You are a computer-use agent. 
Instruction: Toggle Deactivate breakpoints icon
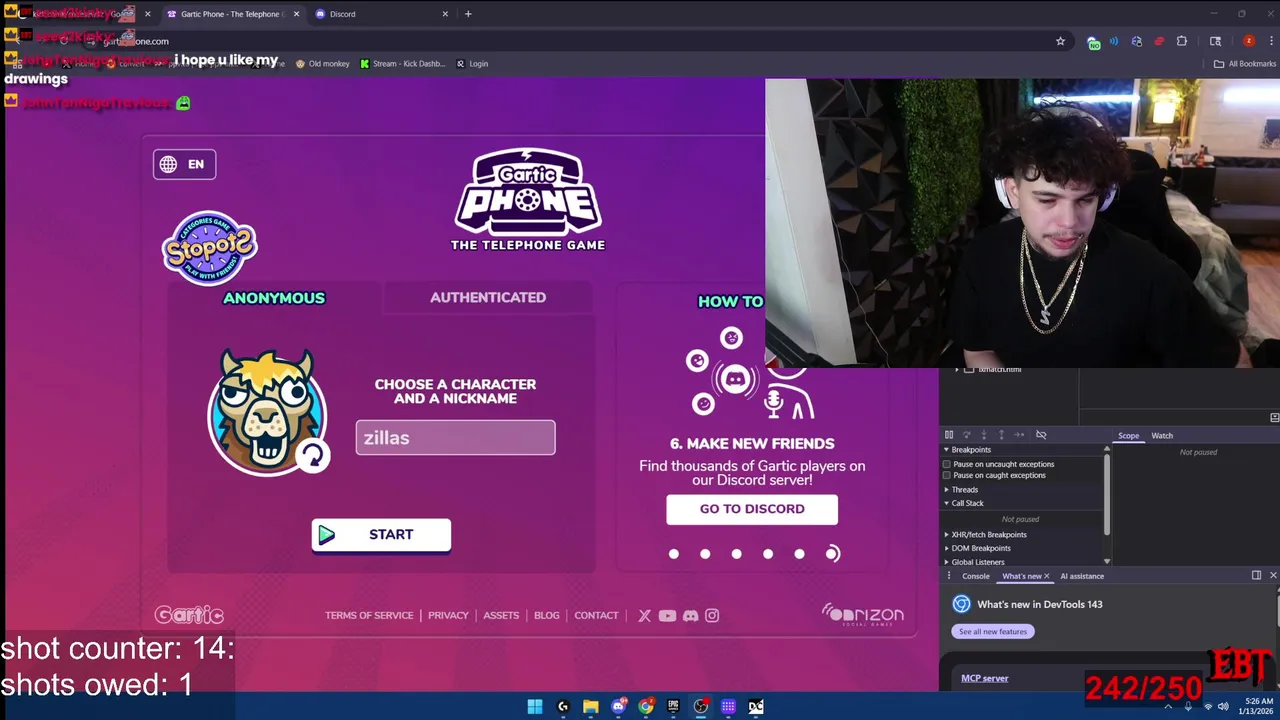pos(1041,435)
